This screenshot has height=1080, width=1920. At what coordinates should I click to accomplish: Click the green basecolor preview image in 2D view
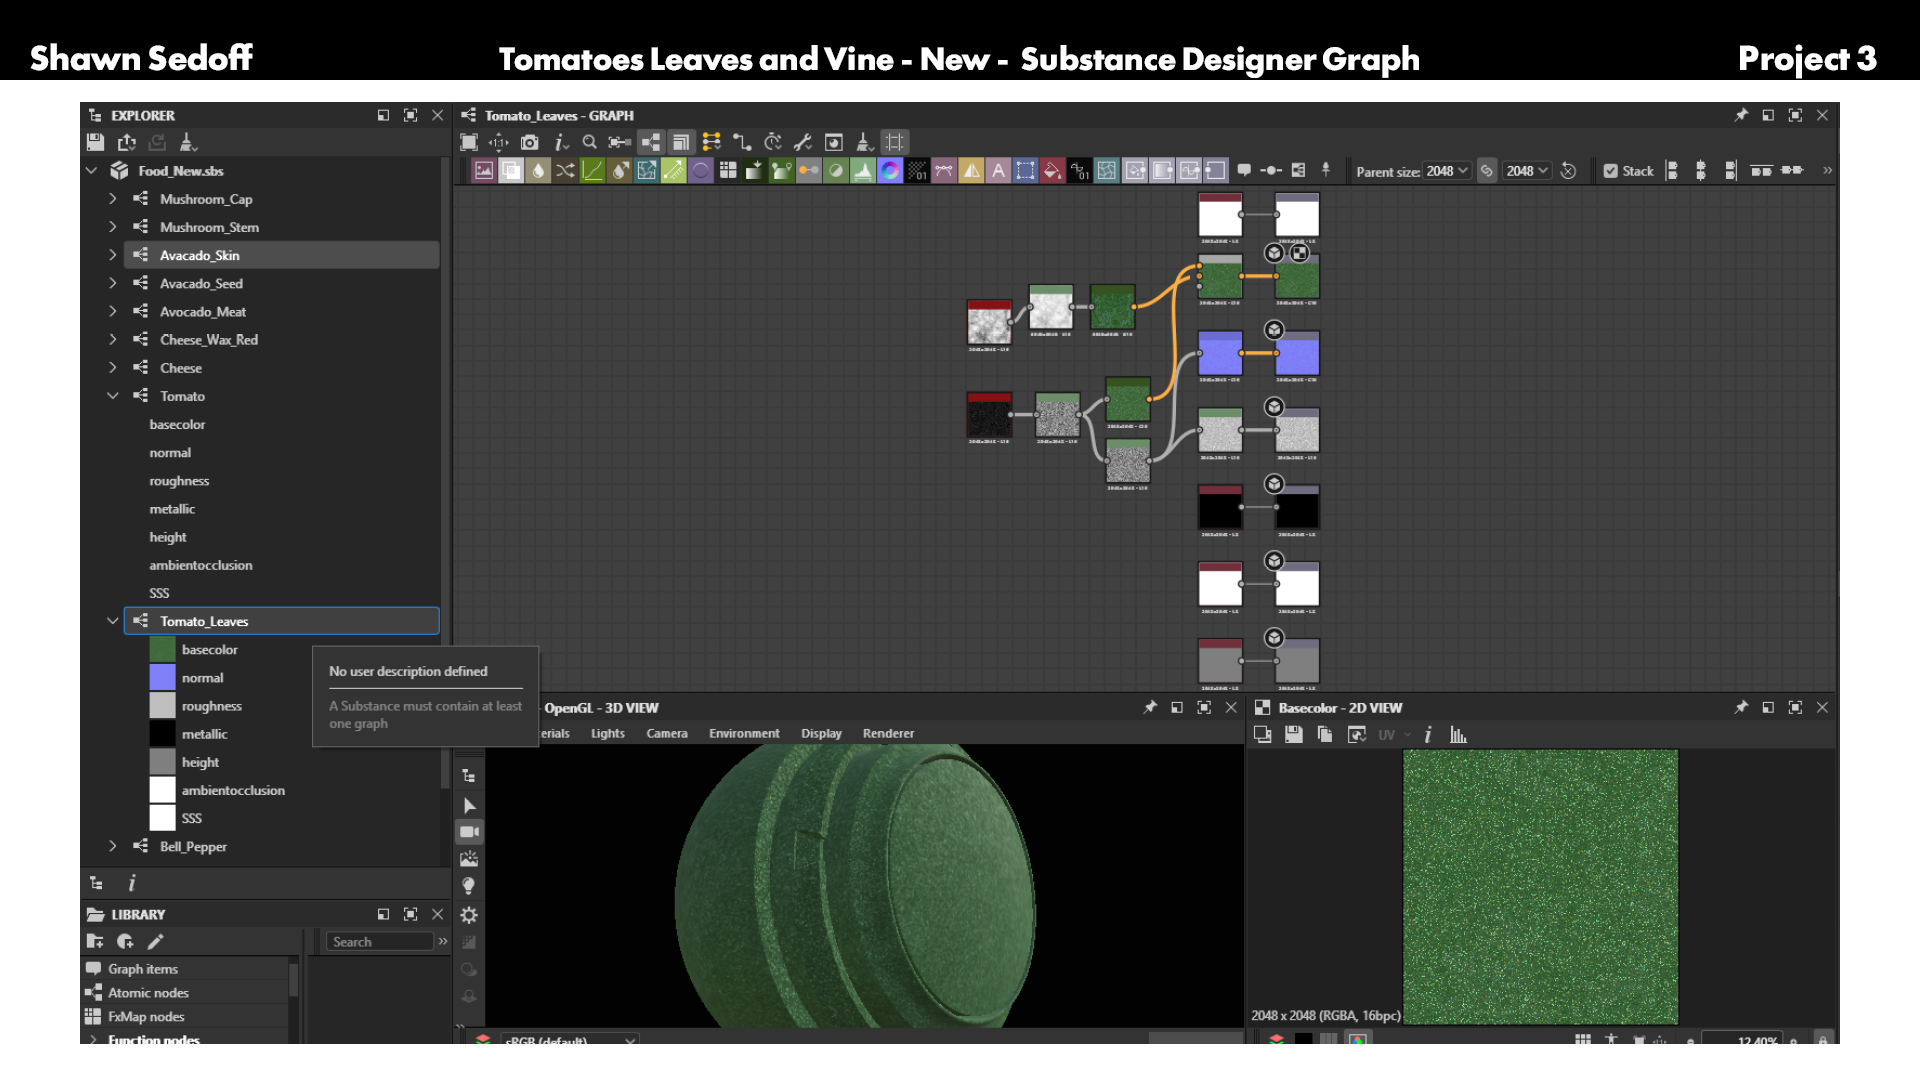[1540, 887]
